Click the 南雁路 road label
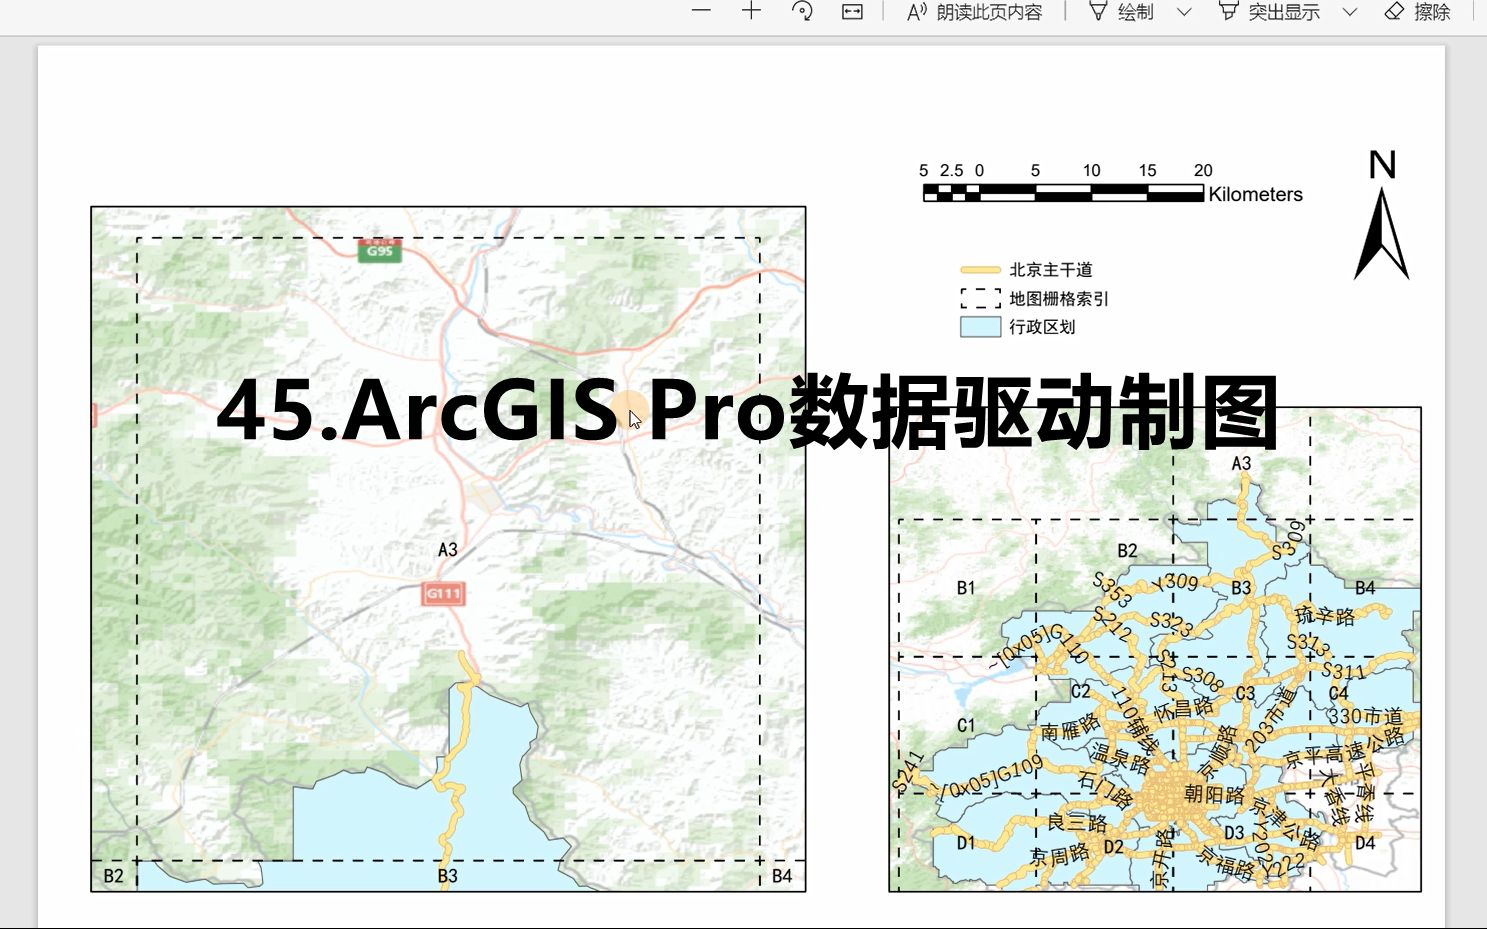Screen dimensions: 1487x929 click(x=1069, y=728)
